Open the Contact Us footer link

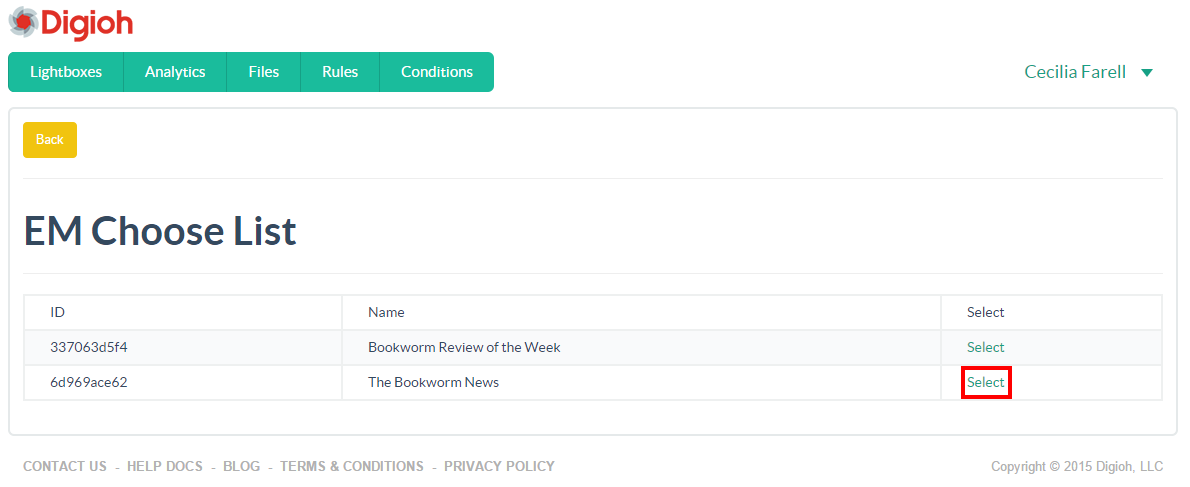[x=65, y=466]
